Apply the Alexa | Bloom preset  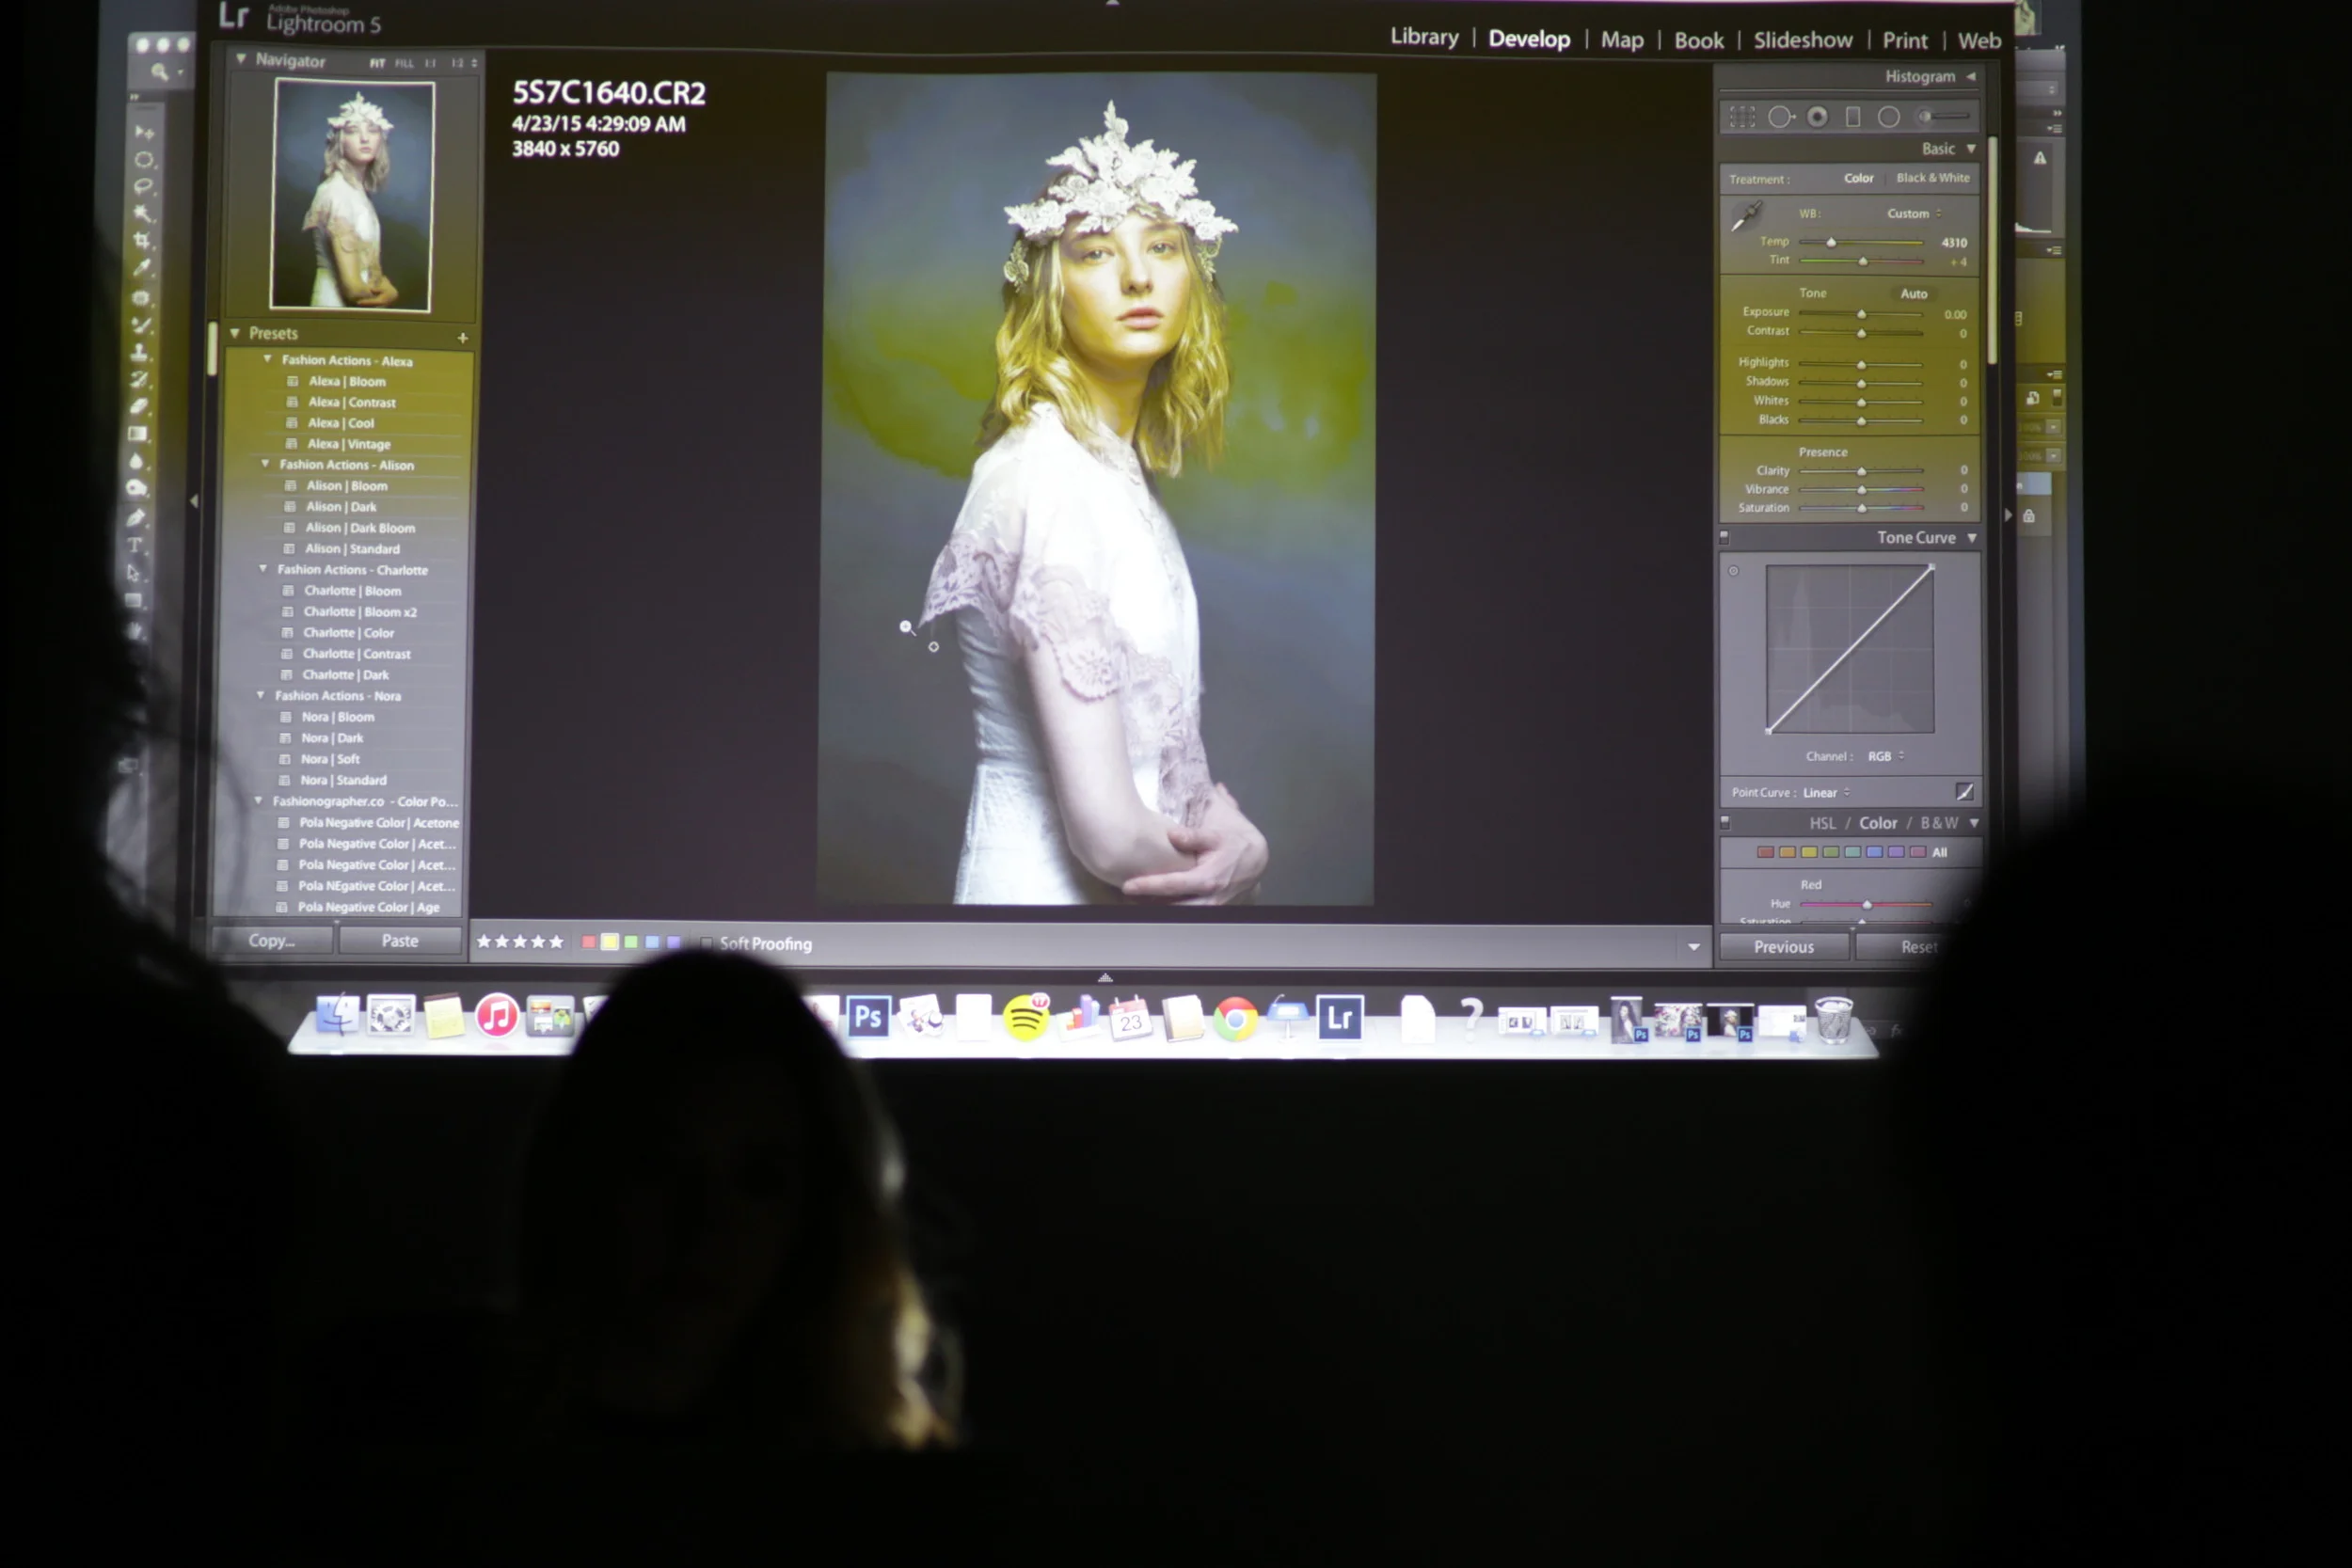[346, 381]
